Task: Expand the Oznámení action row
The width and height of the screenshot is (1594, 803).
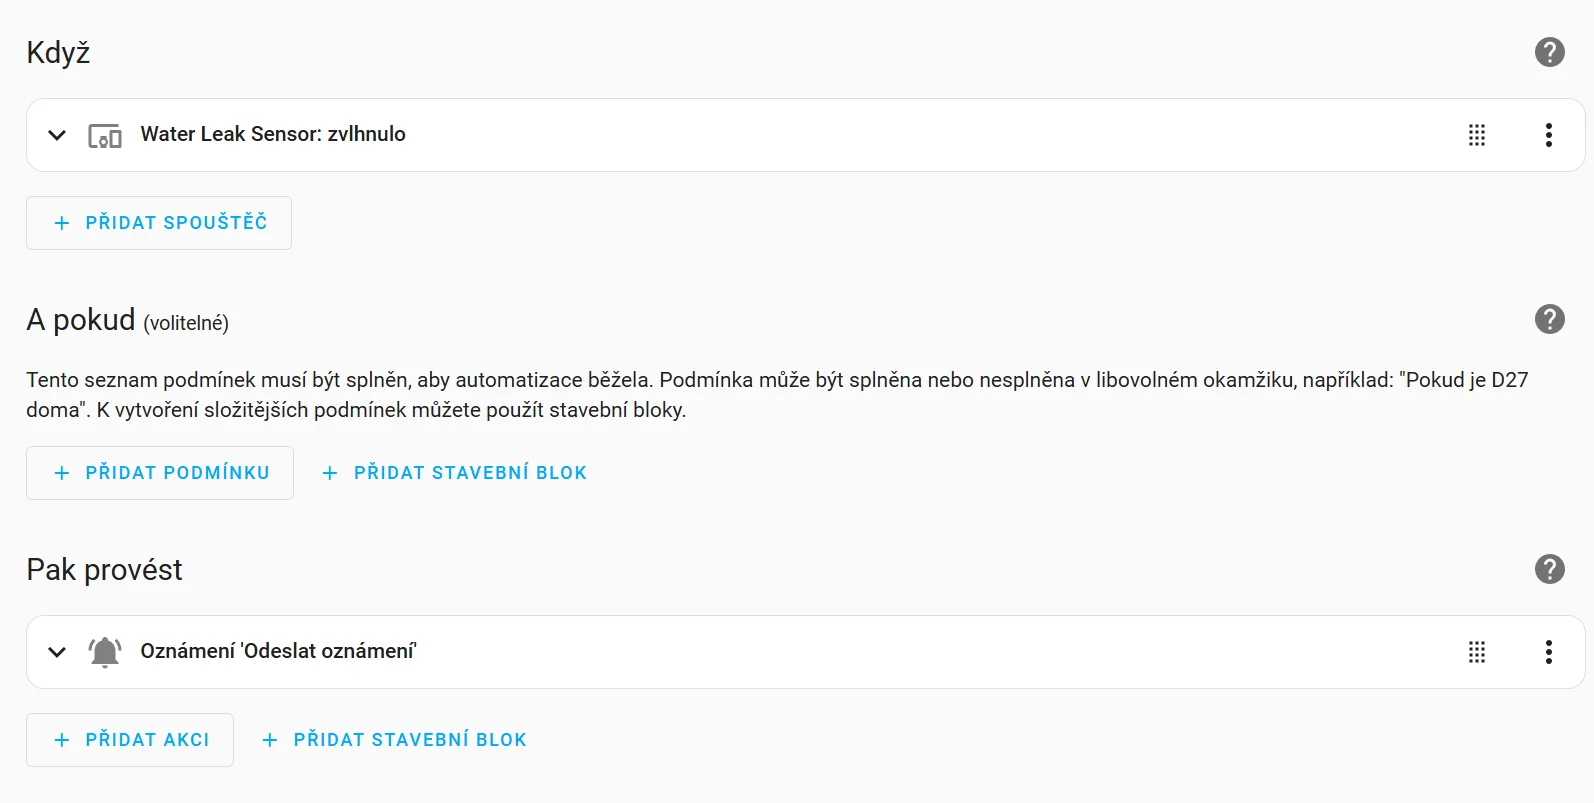Action: [57, 652]
